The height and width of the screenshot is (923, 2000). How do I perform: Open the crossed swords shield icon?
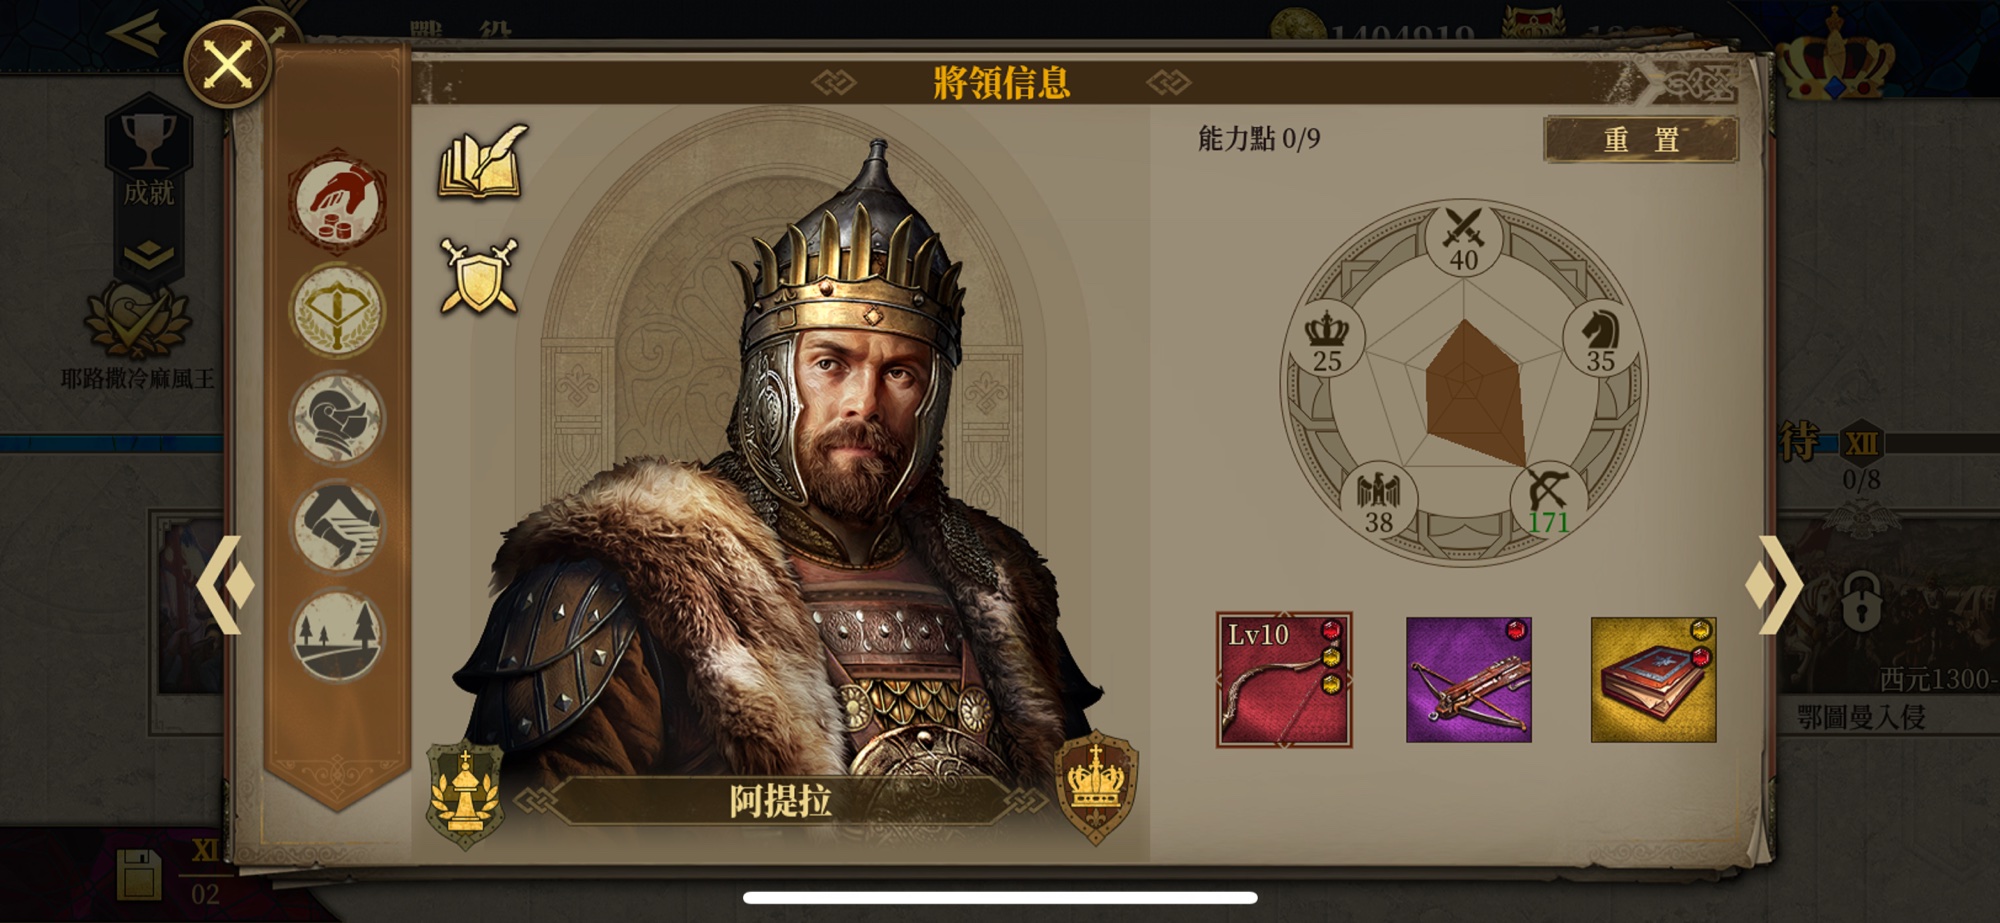tap(480, 275)
